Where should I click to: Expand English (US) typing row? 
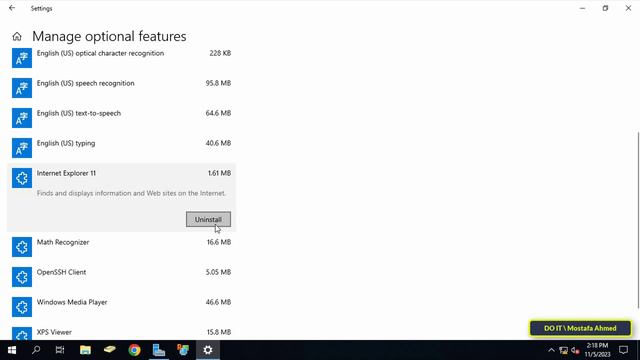tap(121, 148)
